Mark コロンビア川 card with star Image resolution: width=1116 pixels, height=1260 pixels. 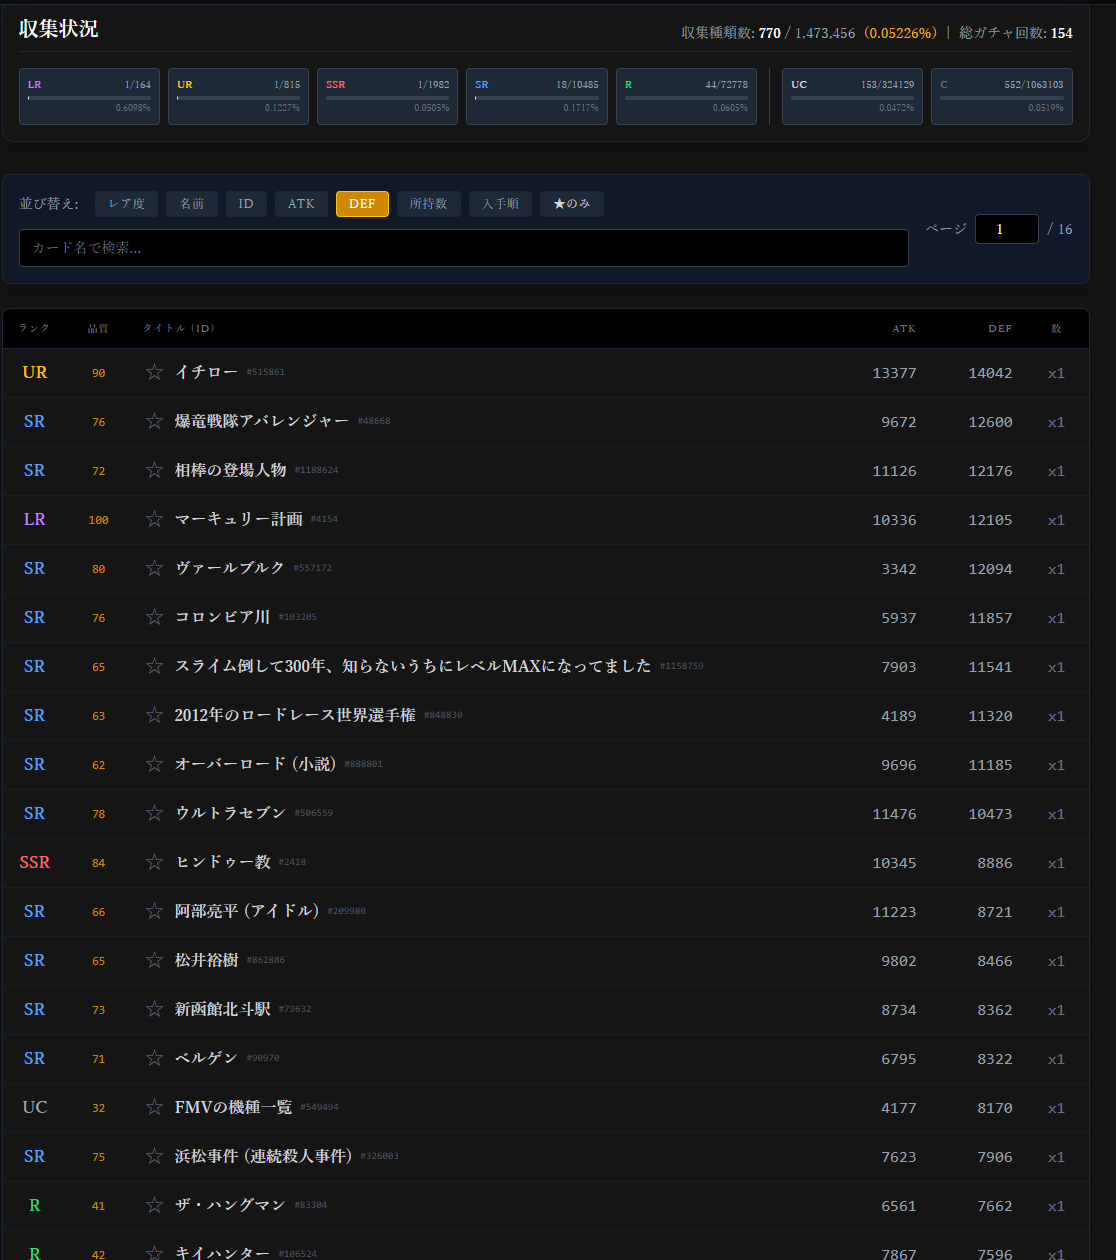click(154, 617)
